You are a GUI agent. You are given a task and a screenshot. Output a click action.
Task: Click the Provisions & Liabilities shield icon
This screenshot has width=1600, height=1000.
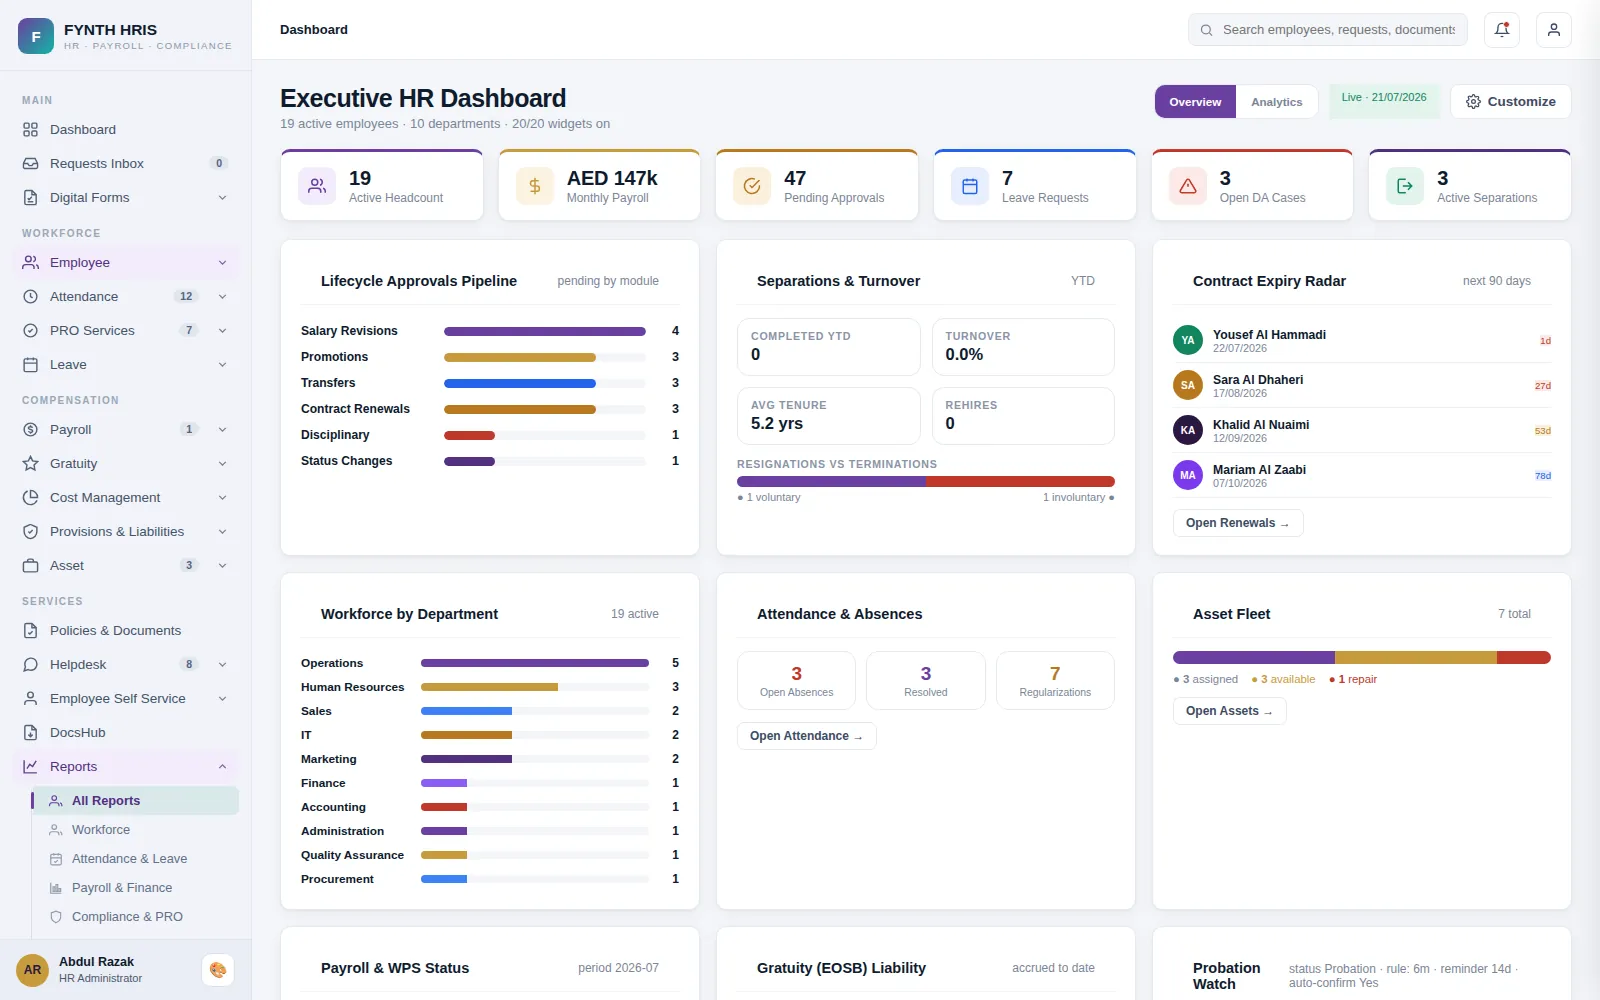pyautogui.click(x=31, y=532)
